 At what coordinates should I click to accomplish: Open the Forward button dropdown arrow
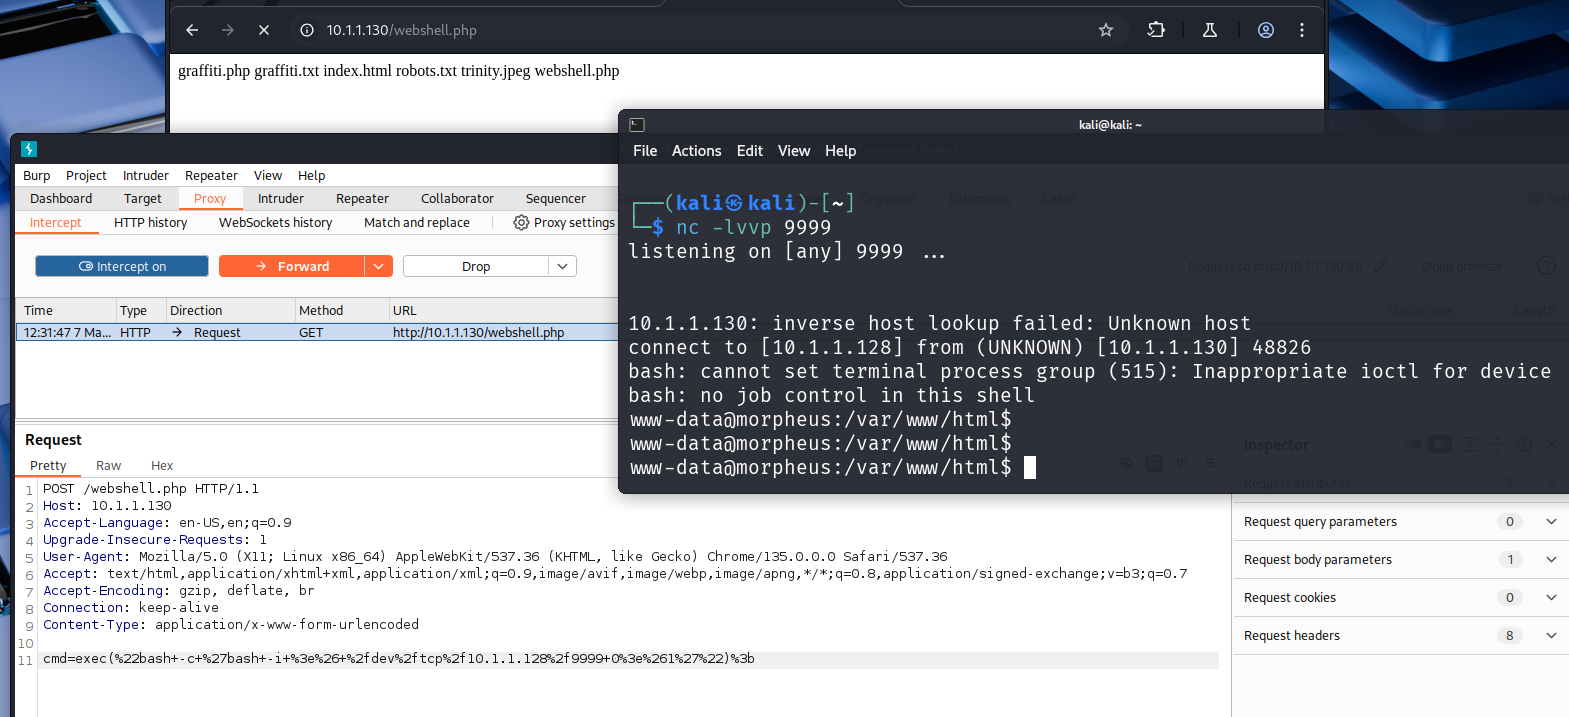point(378,266)
